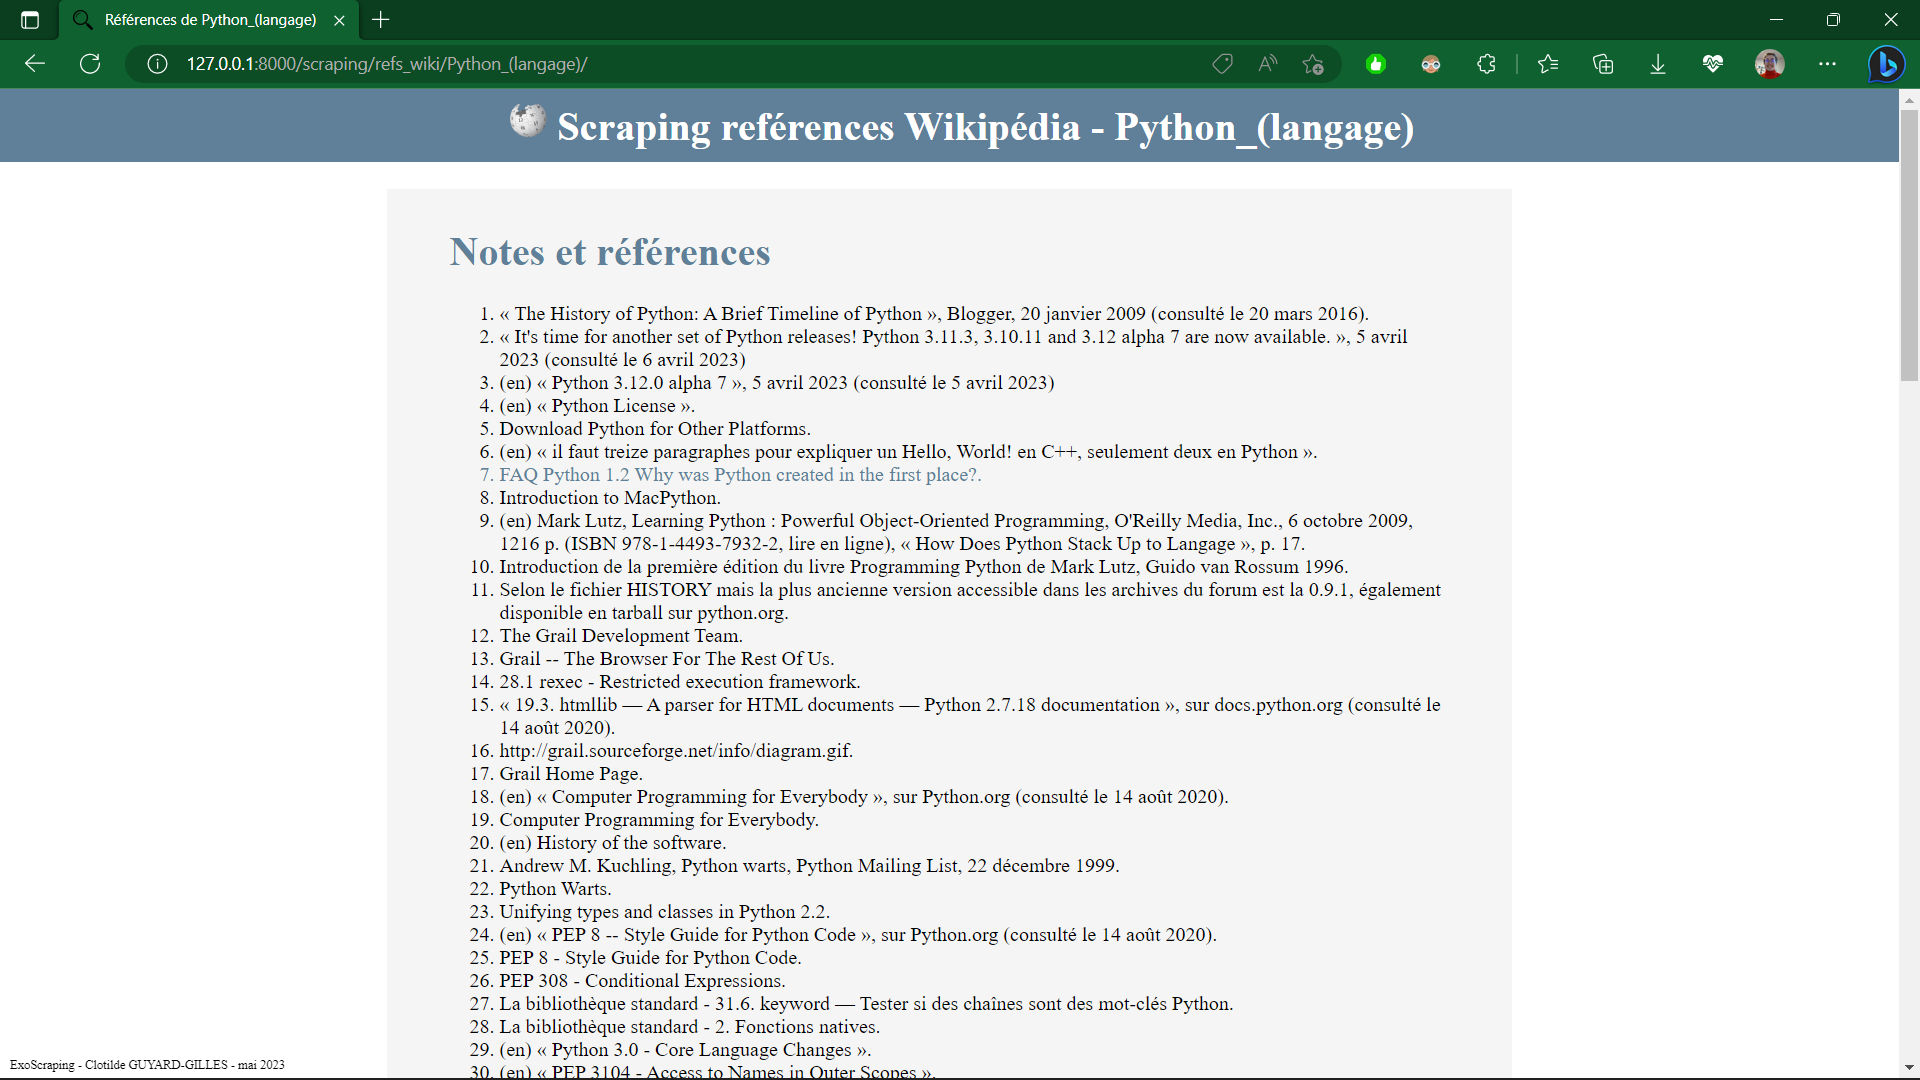Add this page to favorites

point(1314,64)
